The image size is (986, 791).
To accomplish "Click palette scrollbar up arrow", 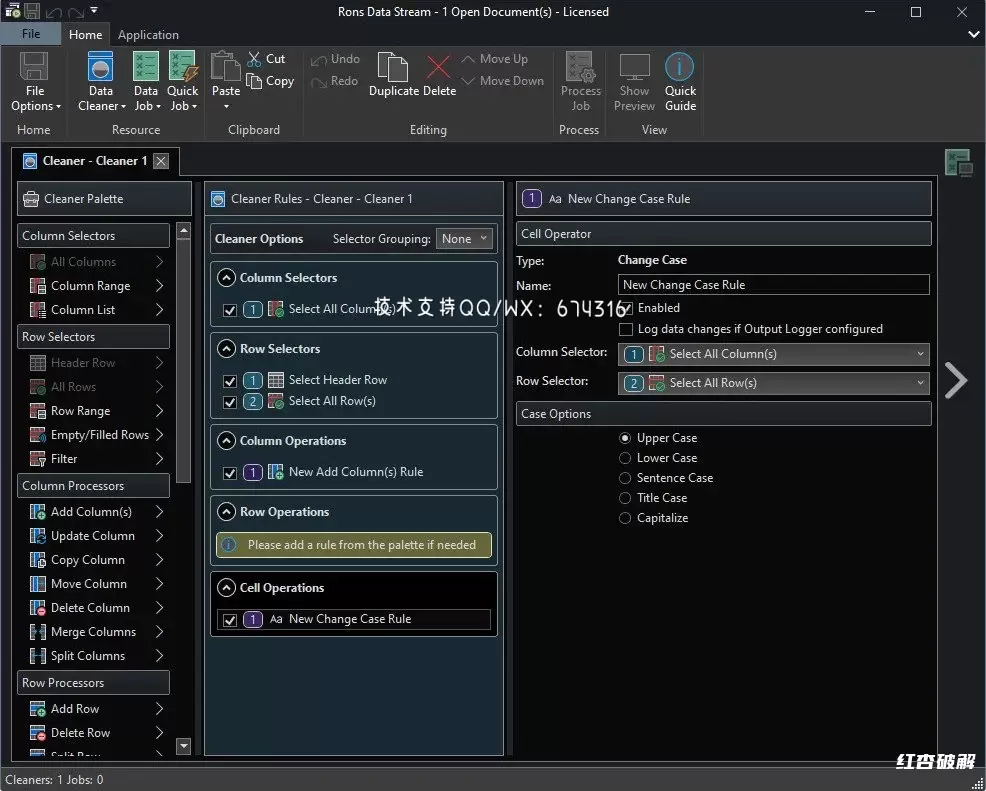I will (x=184, y=231).
